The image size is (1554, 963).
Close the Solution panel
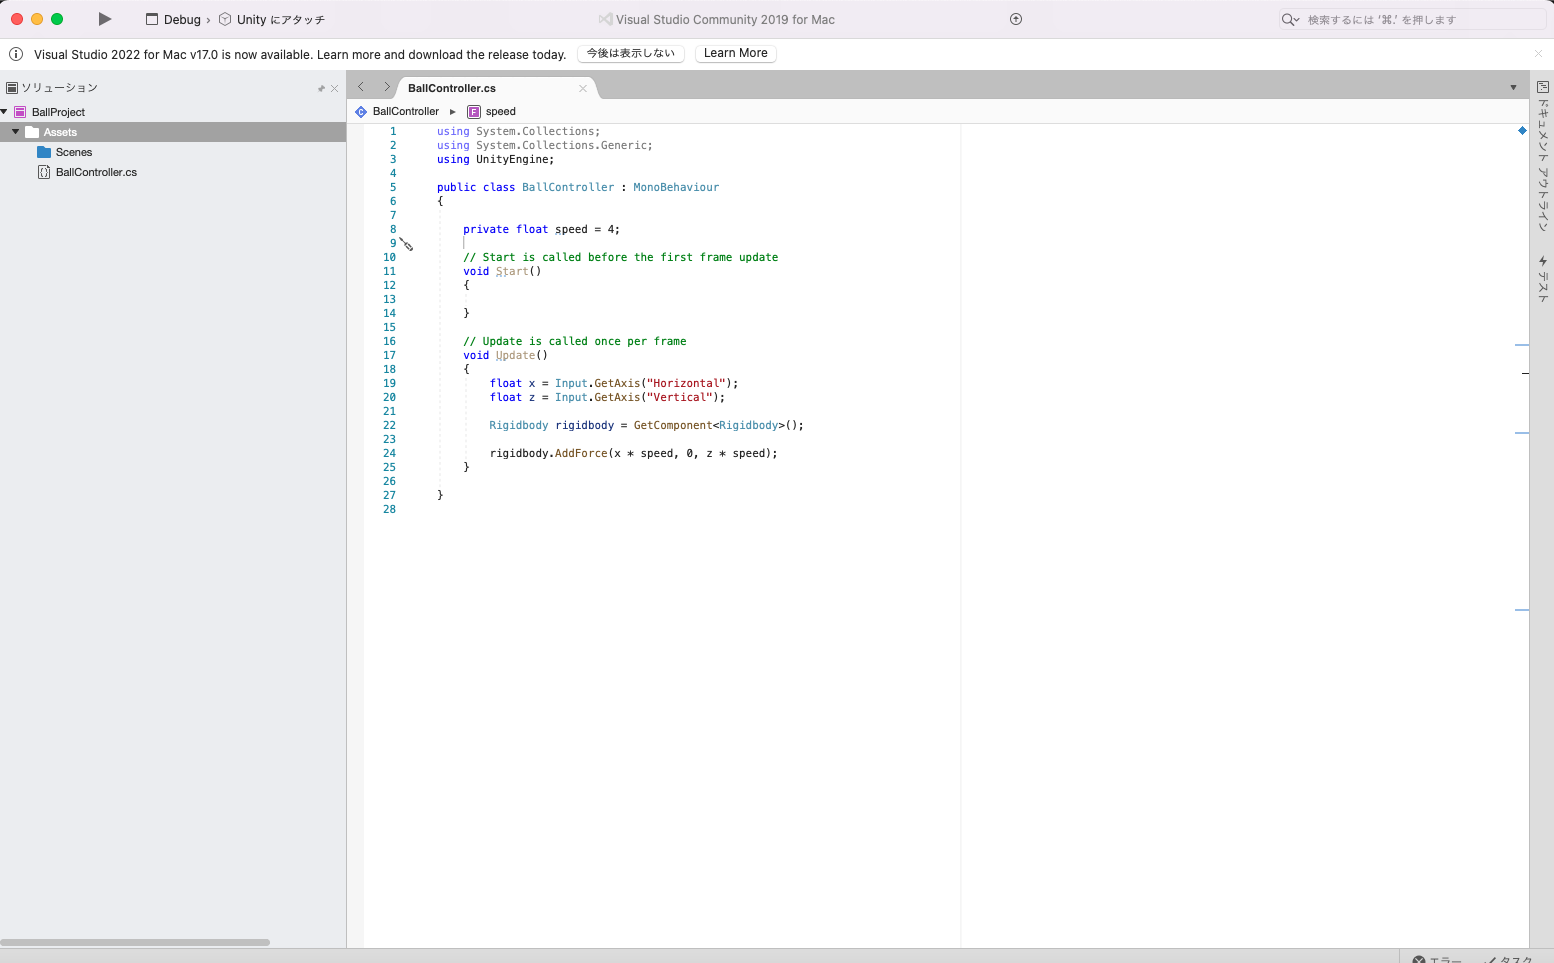(335, 89)
